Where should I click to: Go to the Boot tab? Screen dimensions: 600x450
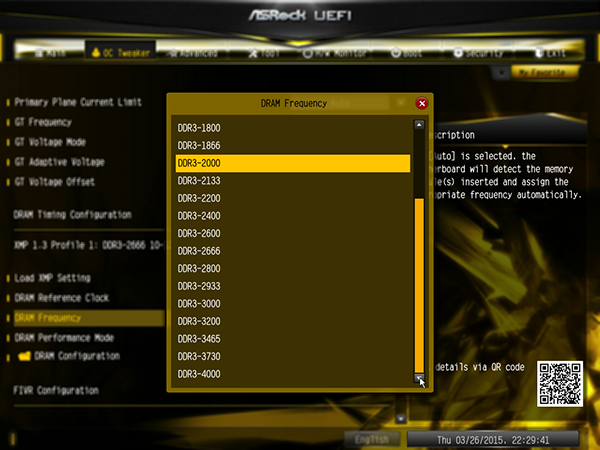(x=406, y=53)
